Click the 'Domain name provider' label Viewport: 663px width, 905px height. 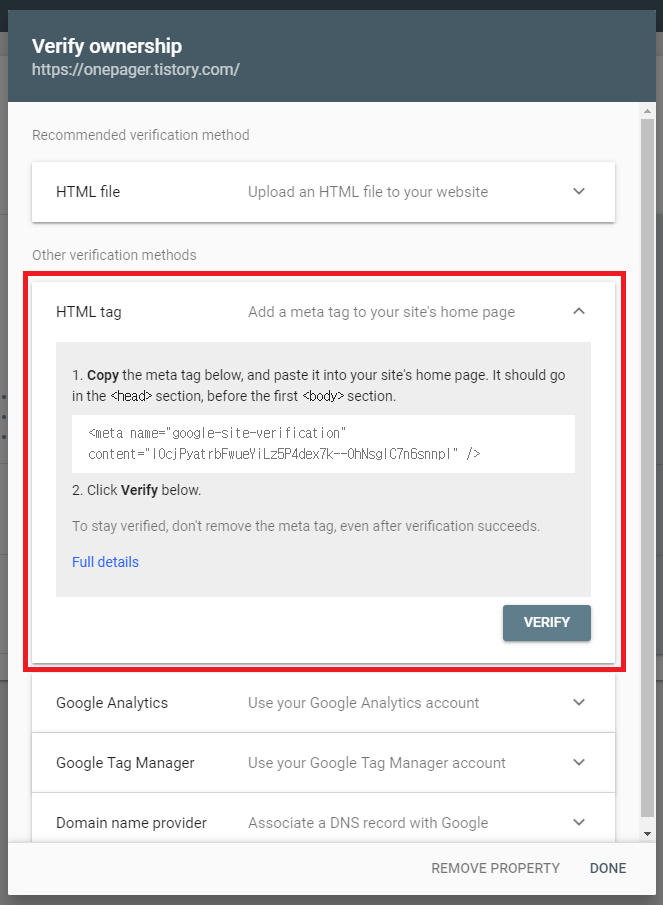[131, 822]
